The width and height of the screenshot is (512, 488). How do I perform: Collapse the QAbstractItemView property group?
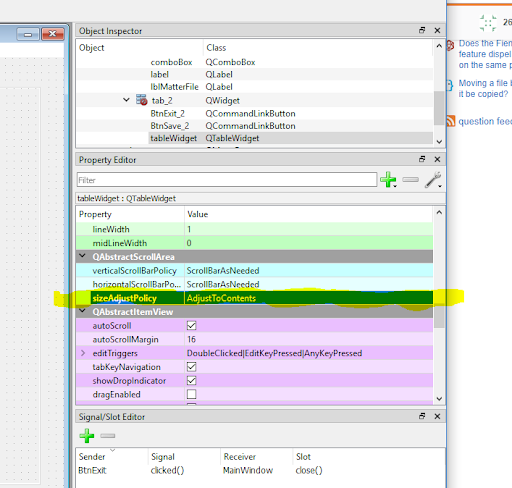[82, 311]
